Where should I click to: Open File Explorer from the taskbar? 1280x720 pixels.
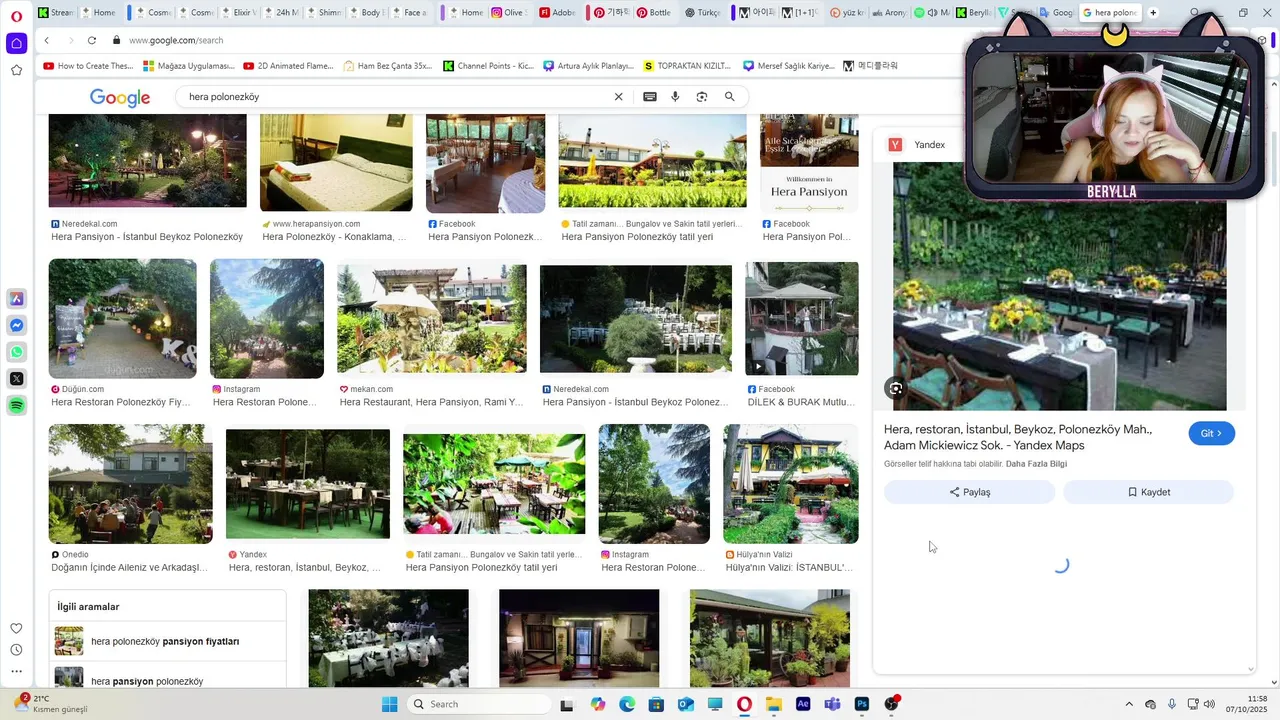(x=774, y=704)
